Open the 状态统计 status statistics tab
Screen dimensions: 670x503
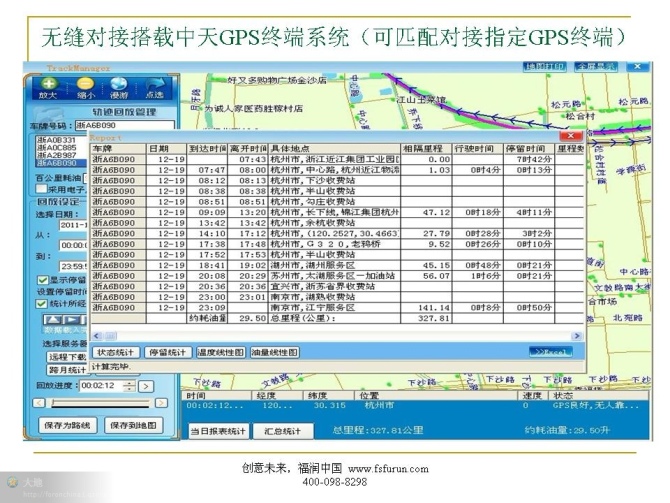[x=115, y=352]
